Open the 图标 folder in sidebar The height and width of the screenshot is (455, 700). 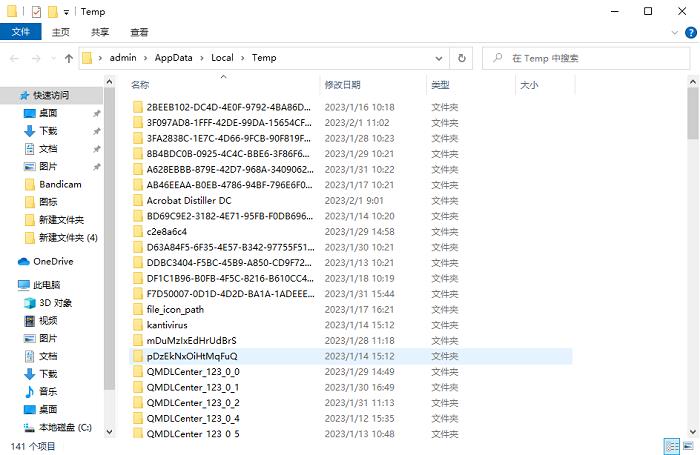click(48, 202)
